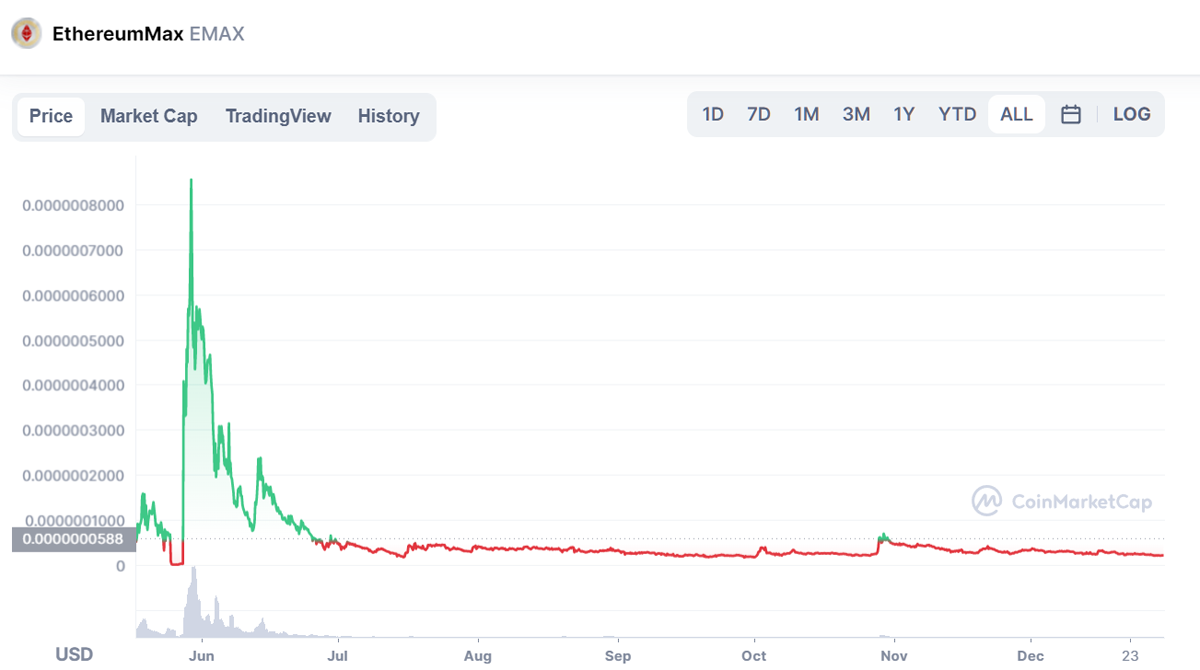Select the 1D time range
This screenshot has height=670, width=1200.
[x=713, y=114]
